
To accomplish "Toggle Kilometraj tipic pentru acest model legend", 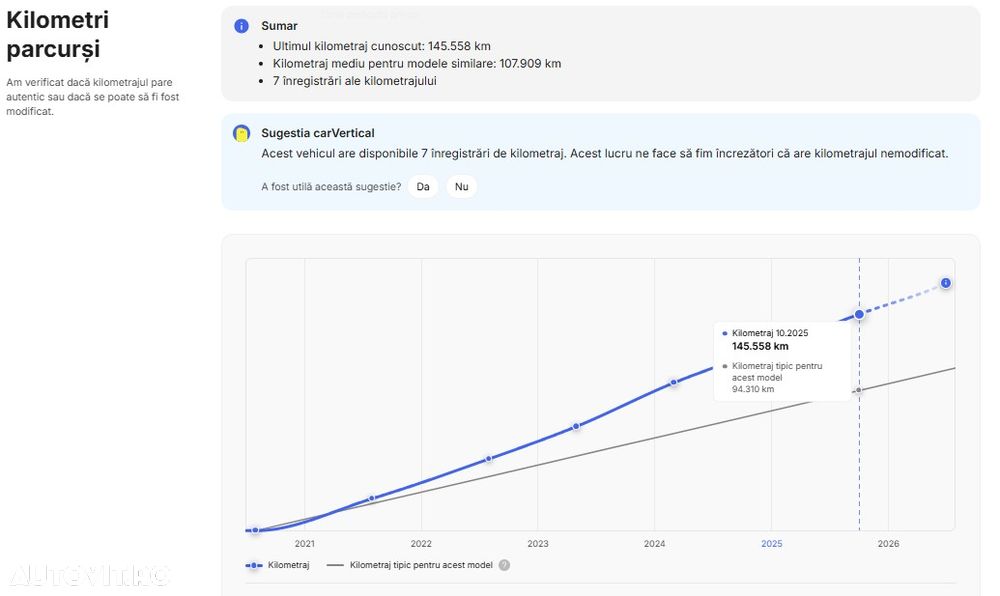I will point(409,565).
